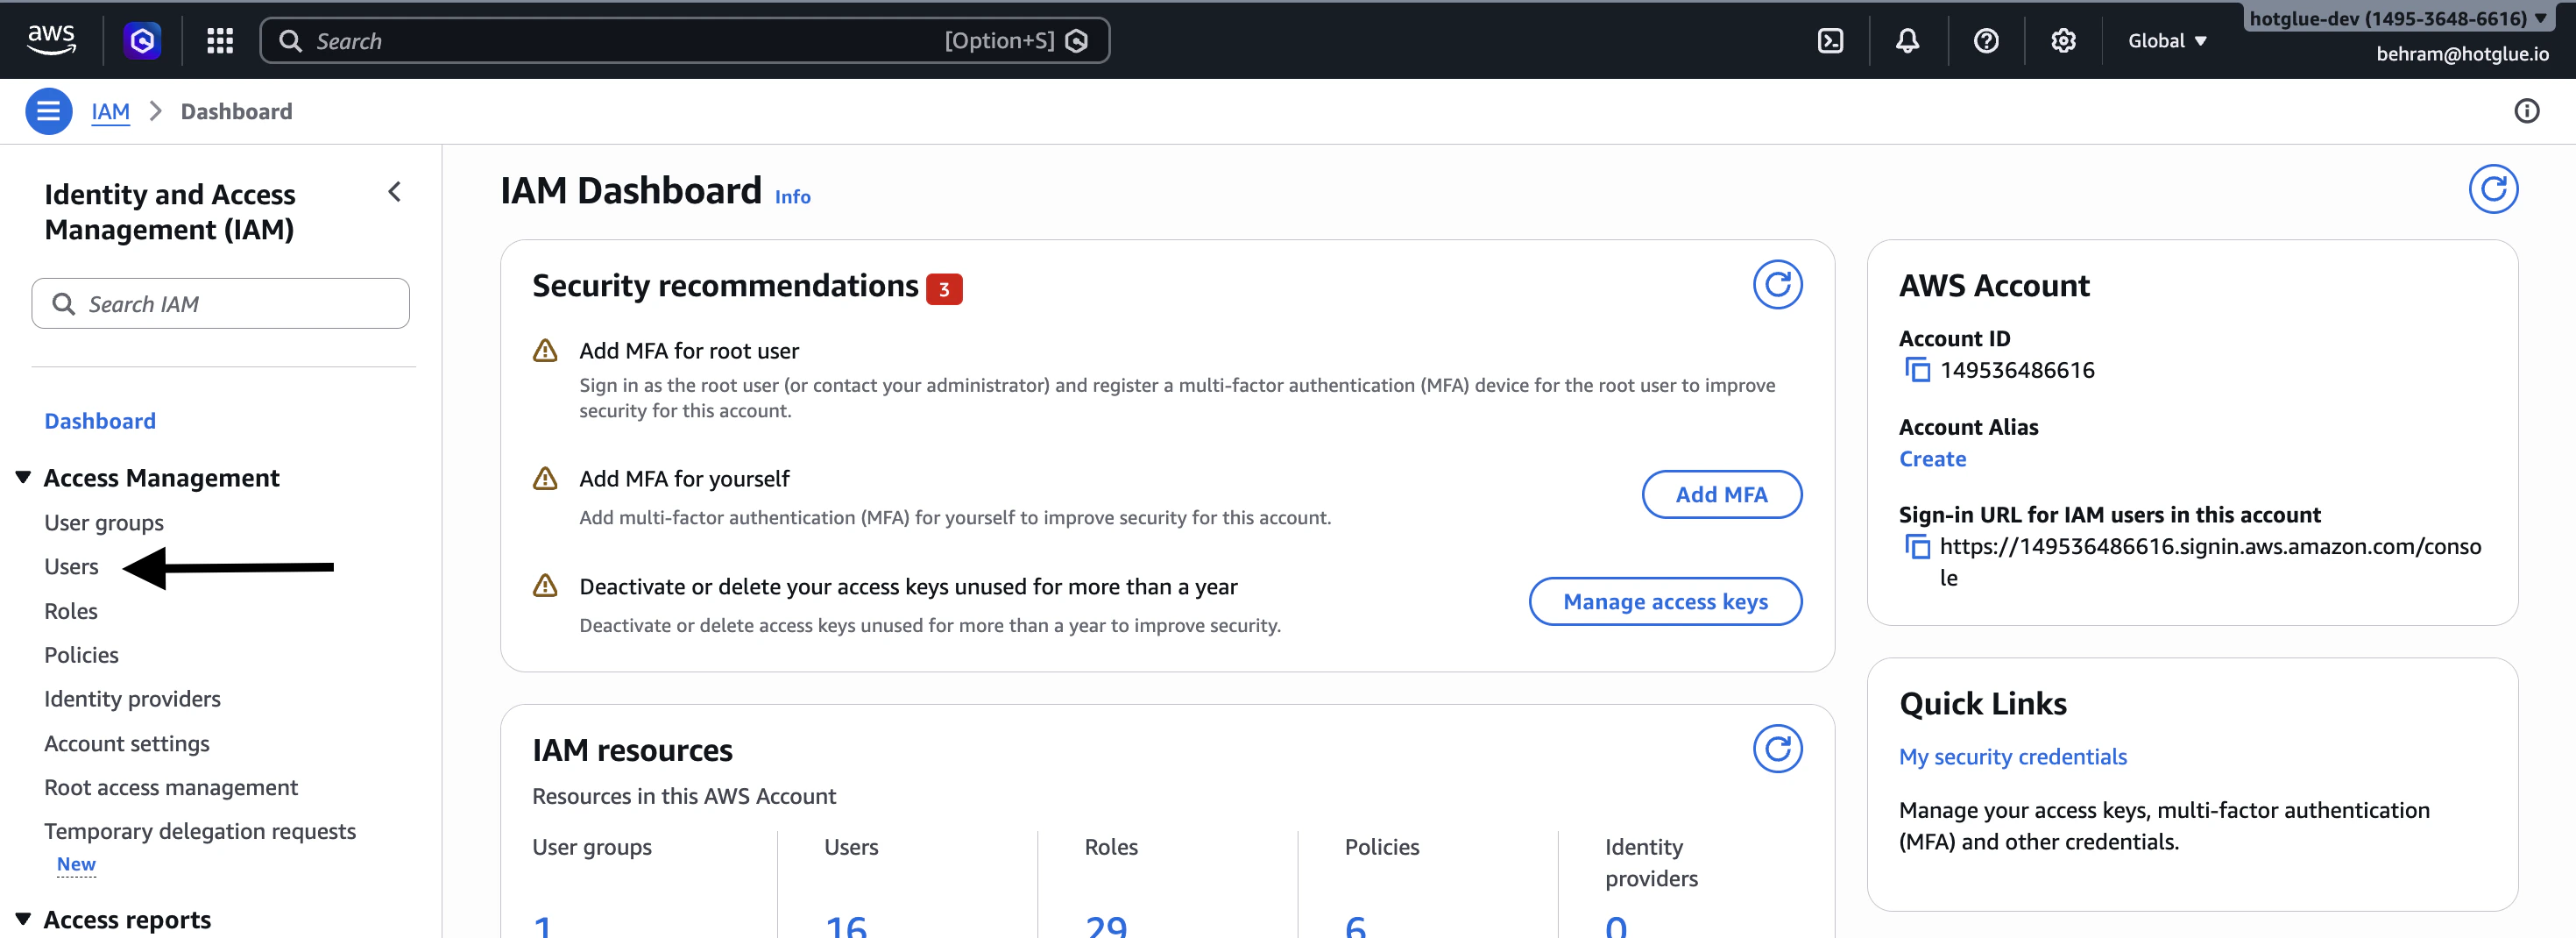Open My security credentials link
Viewport: 2576px width, 938px height.
[2012, 756]
